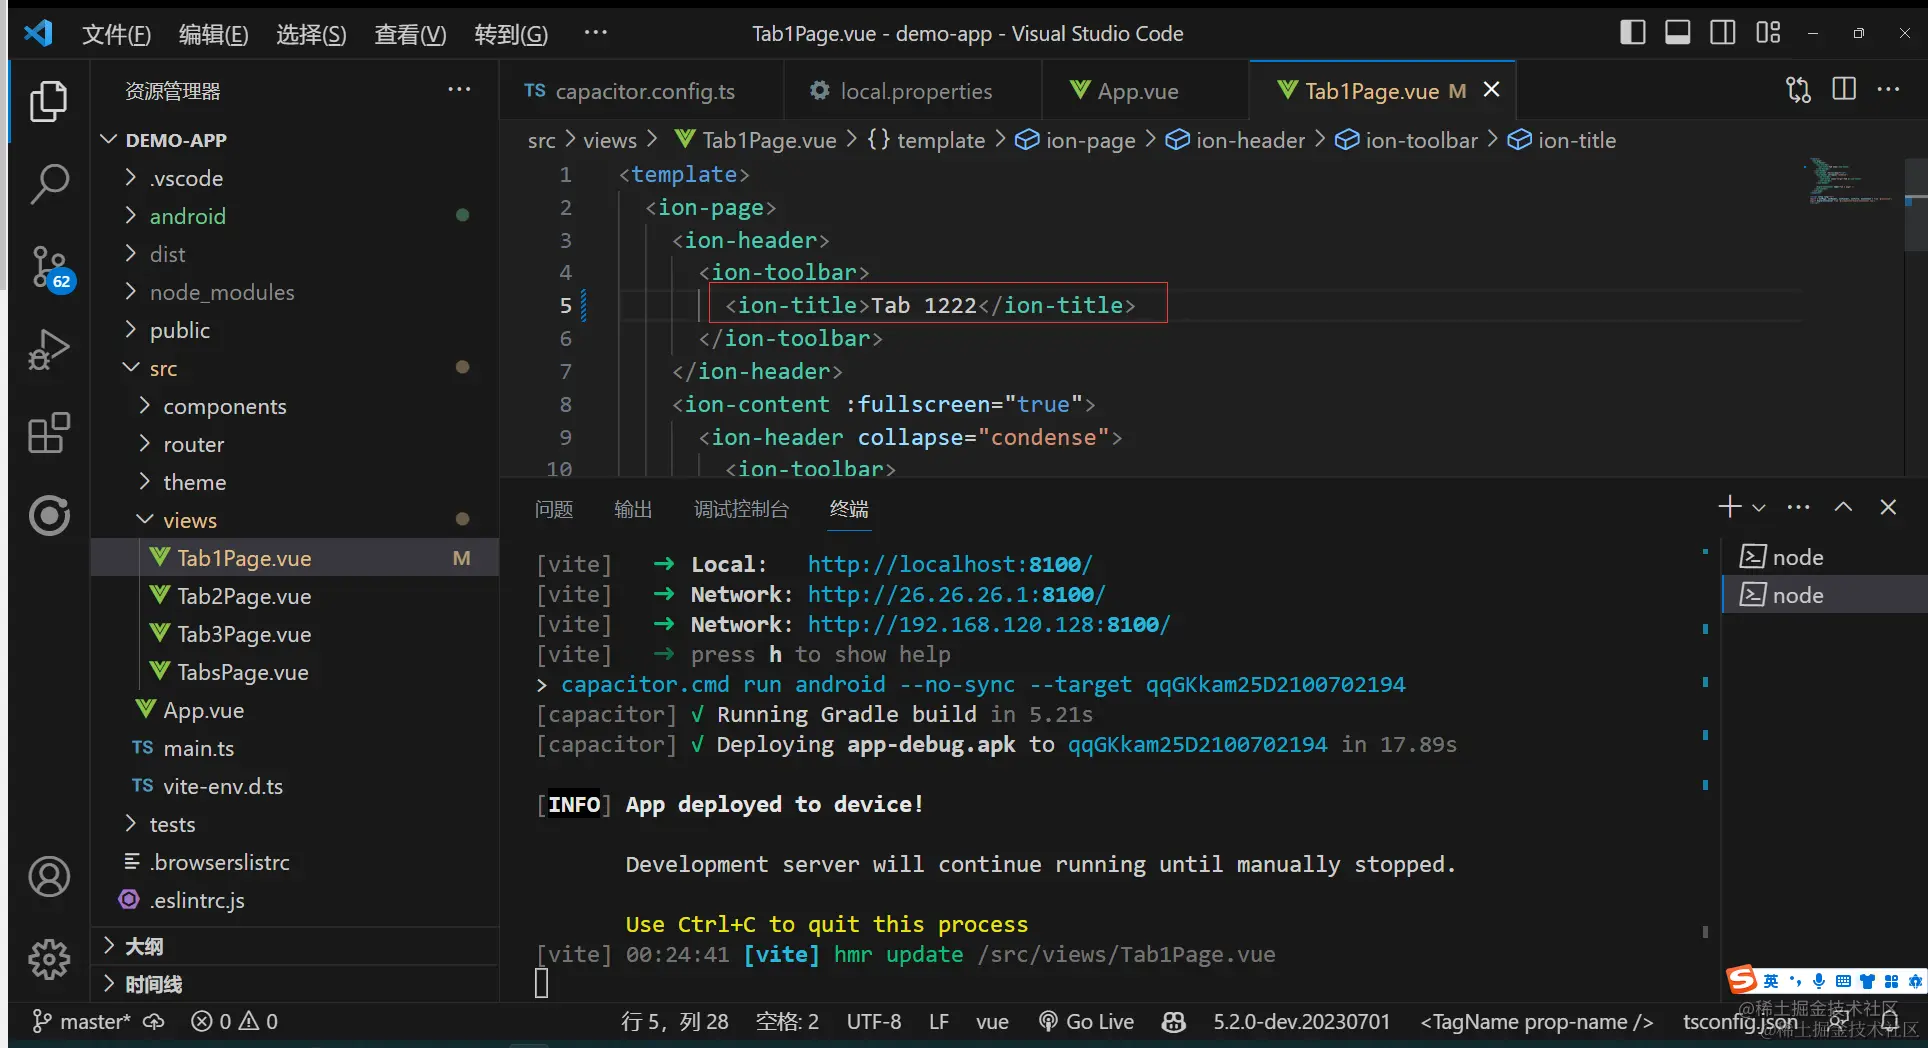Maximize the terminal panel size

pos(1843,507)
